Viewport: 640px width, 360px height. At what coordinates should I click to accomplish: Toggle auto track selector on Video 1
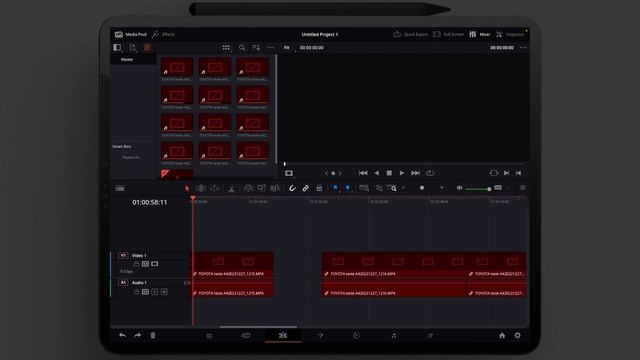[145, 264]
